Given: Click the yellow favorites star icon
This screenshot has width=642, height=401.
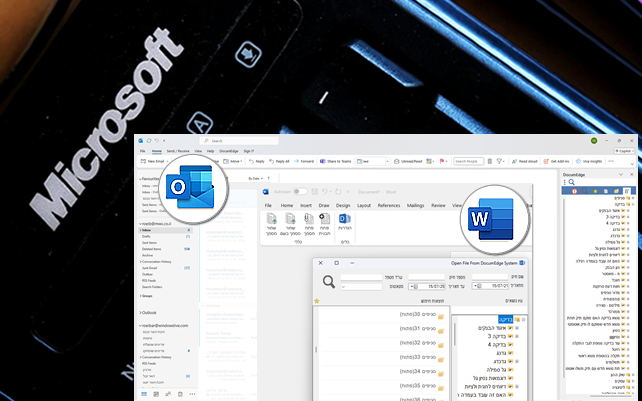Looking at the screenshot, I should 317,300.
